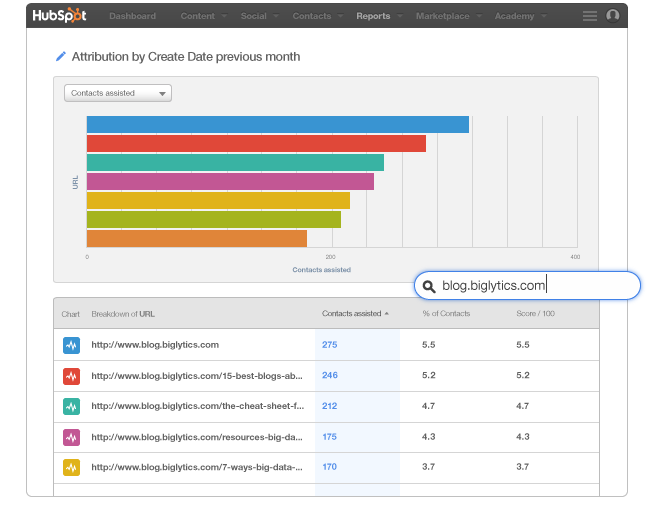Open the 7-ways-big-data URL link
Image resolution: width=650 pixels, height=525 pixels.
197,467
